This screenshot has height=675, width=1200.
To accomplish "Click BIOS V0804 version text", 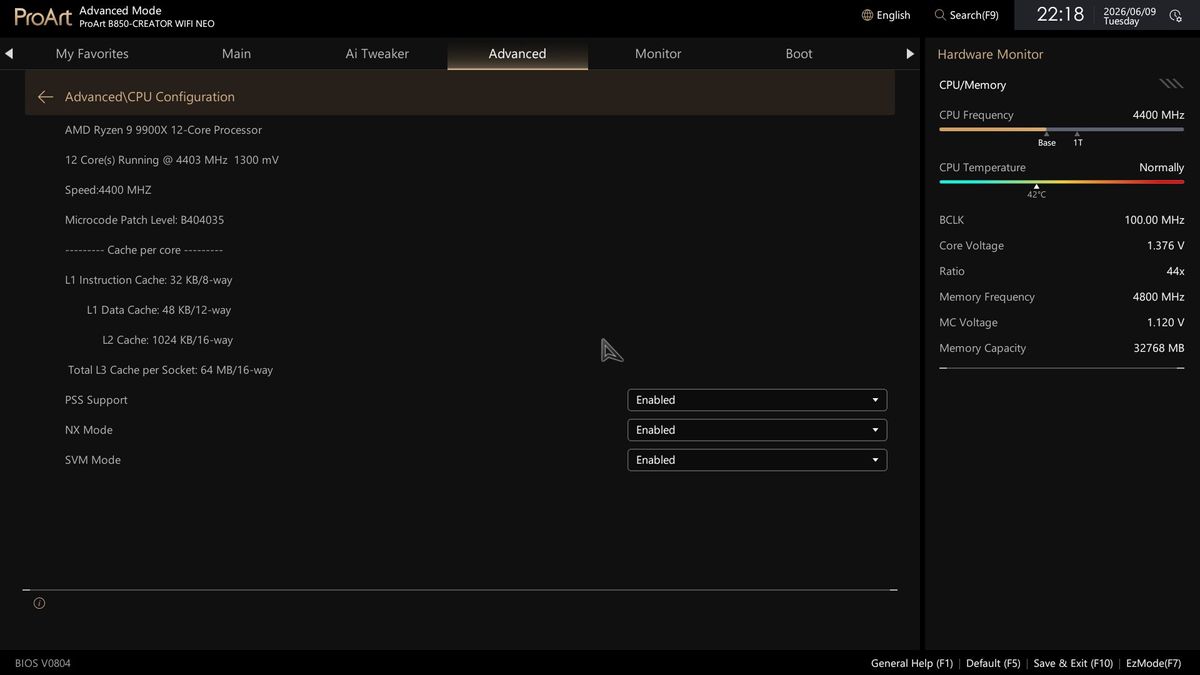I will point(43,663).
